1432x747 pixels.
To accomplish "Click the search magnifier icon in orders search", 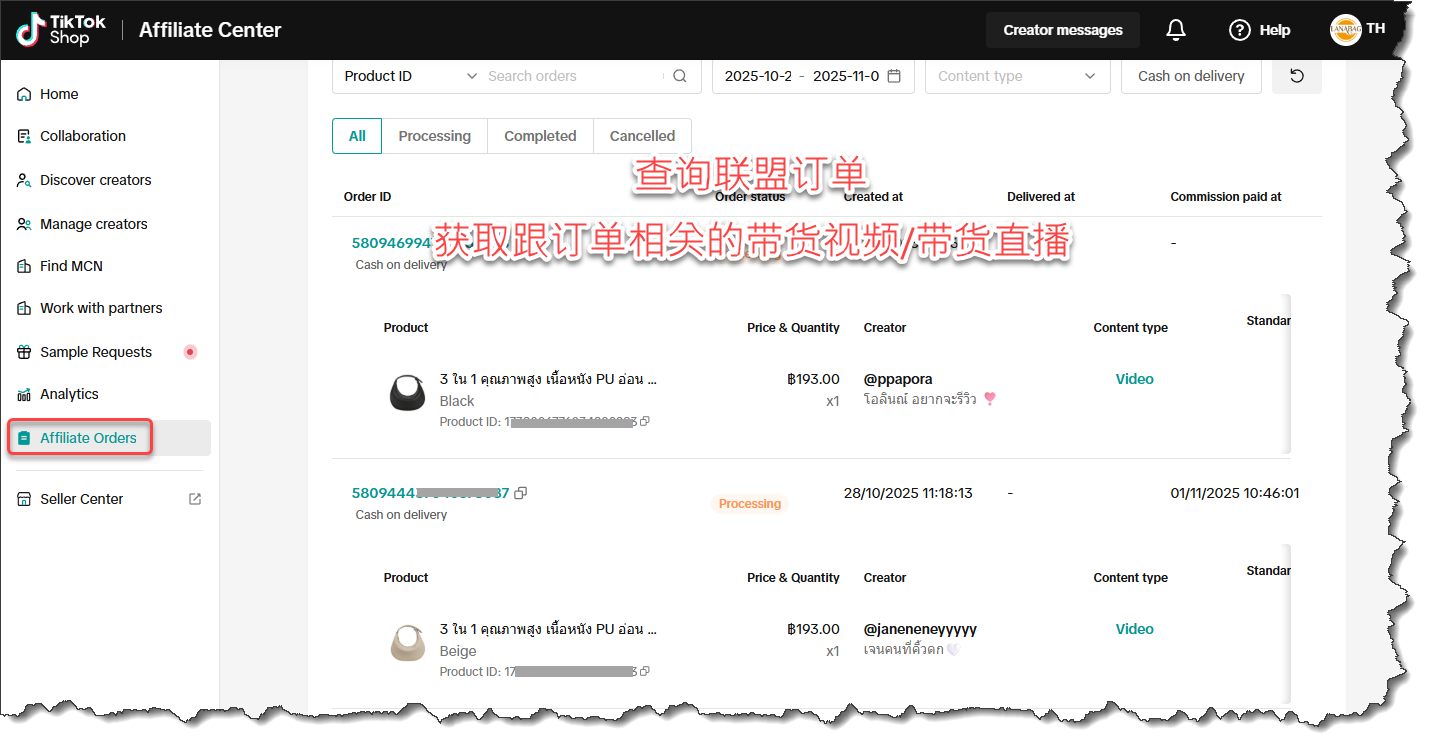I will (x=680, y=76).
